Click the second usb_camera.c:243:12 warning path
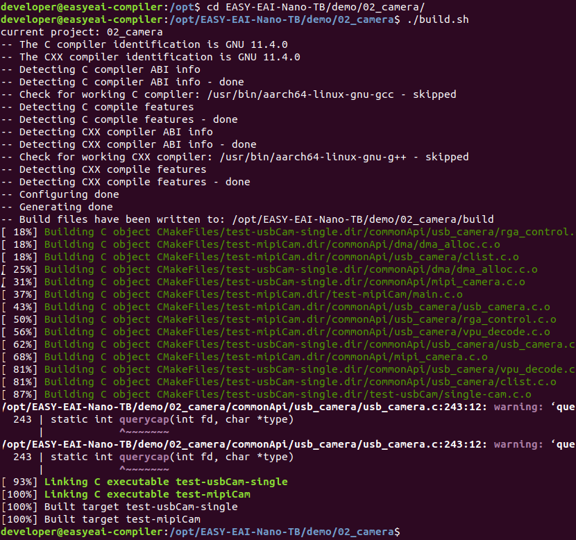 pyautogui.click(x=244, y=444)
